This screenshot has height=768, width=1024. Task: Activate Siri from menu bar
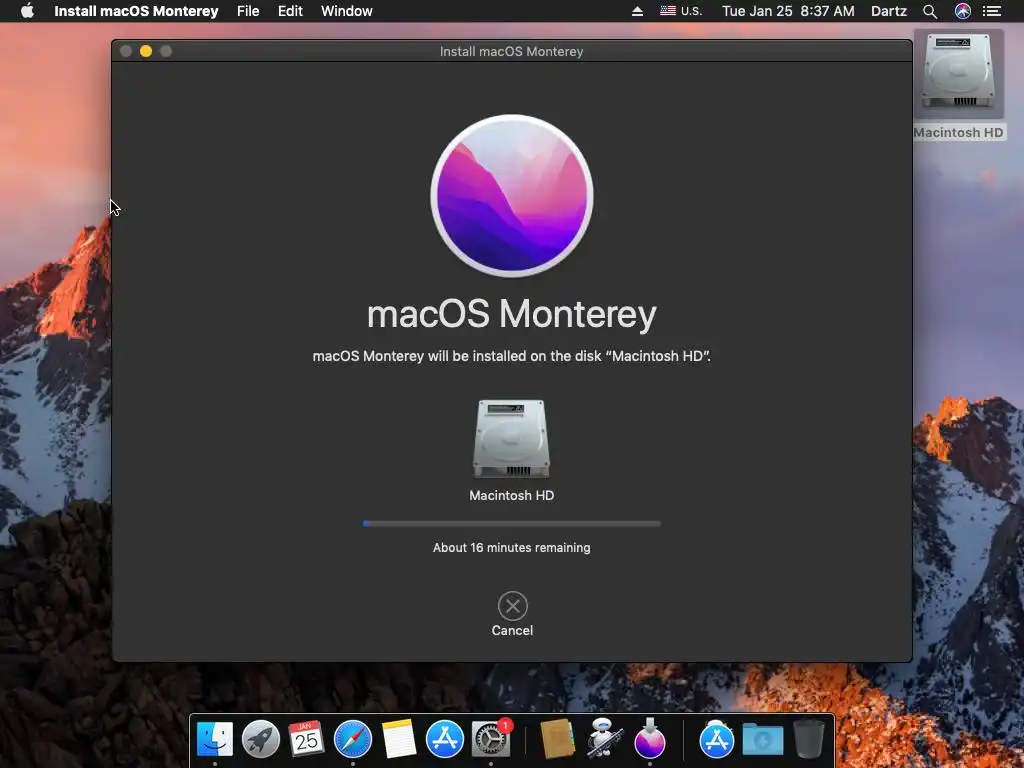pos(963,11)
